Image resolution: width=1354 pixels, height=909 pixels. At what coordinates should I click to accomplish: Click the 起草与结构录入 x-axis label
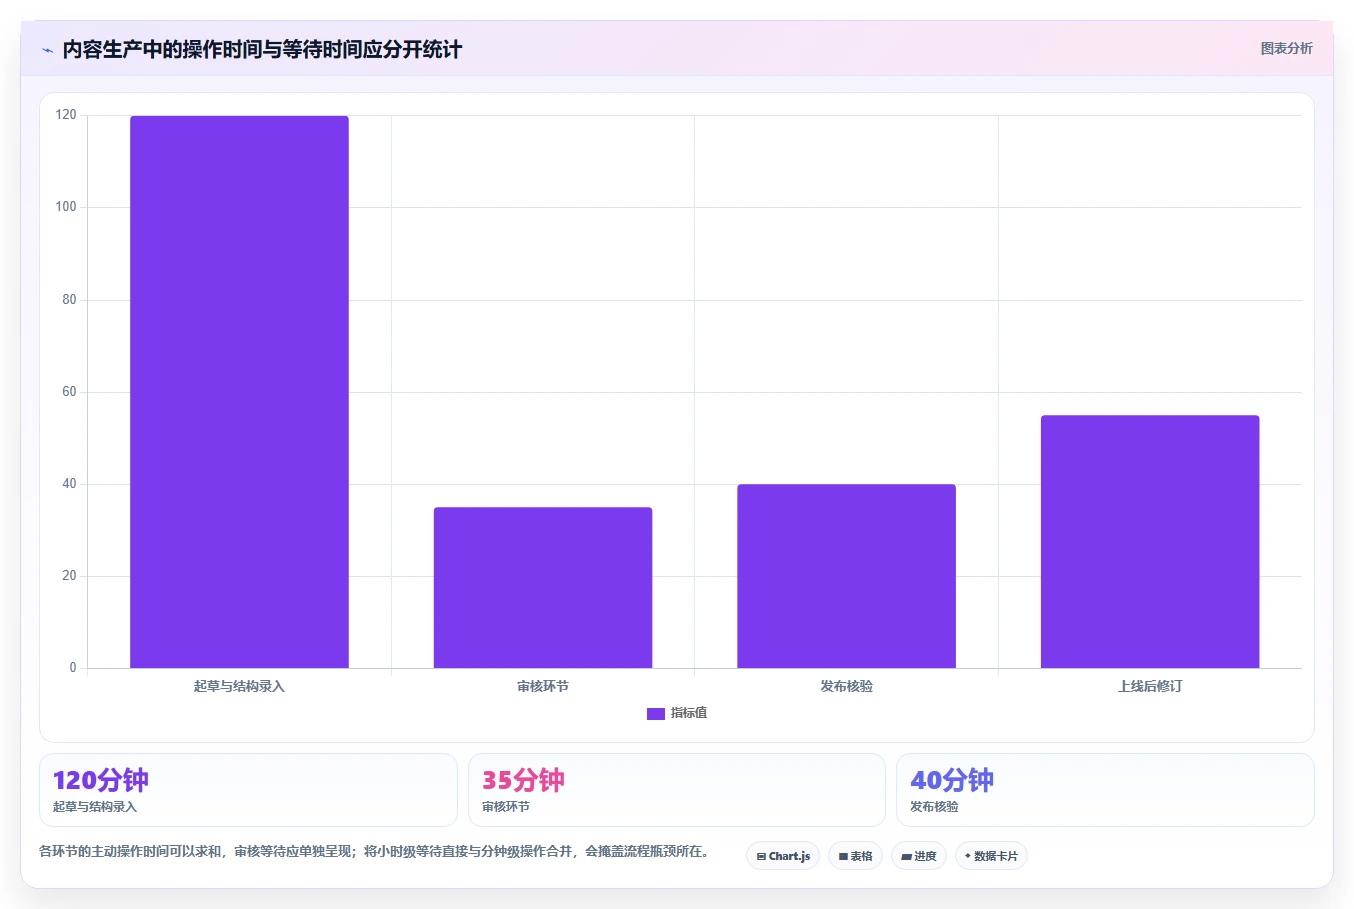tap(239, 686)
